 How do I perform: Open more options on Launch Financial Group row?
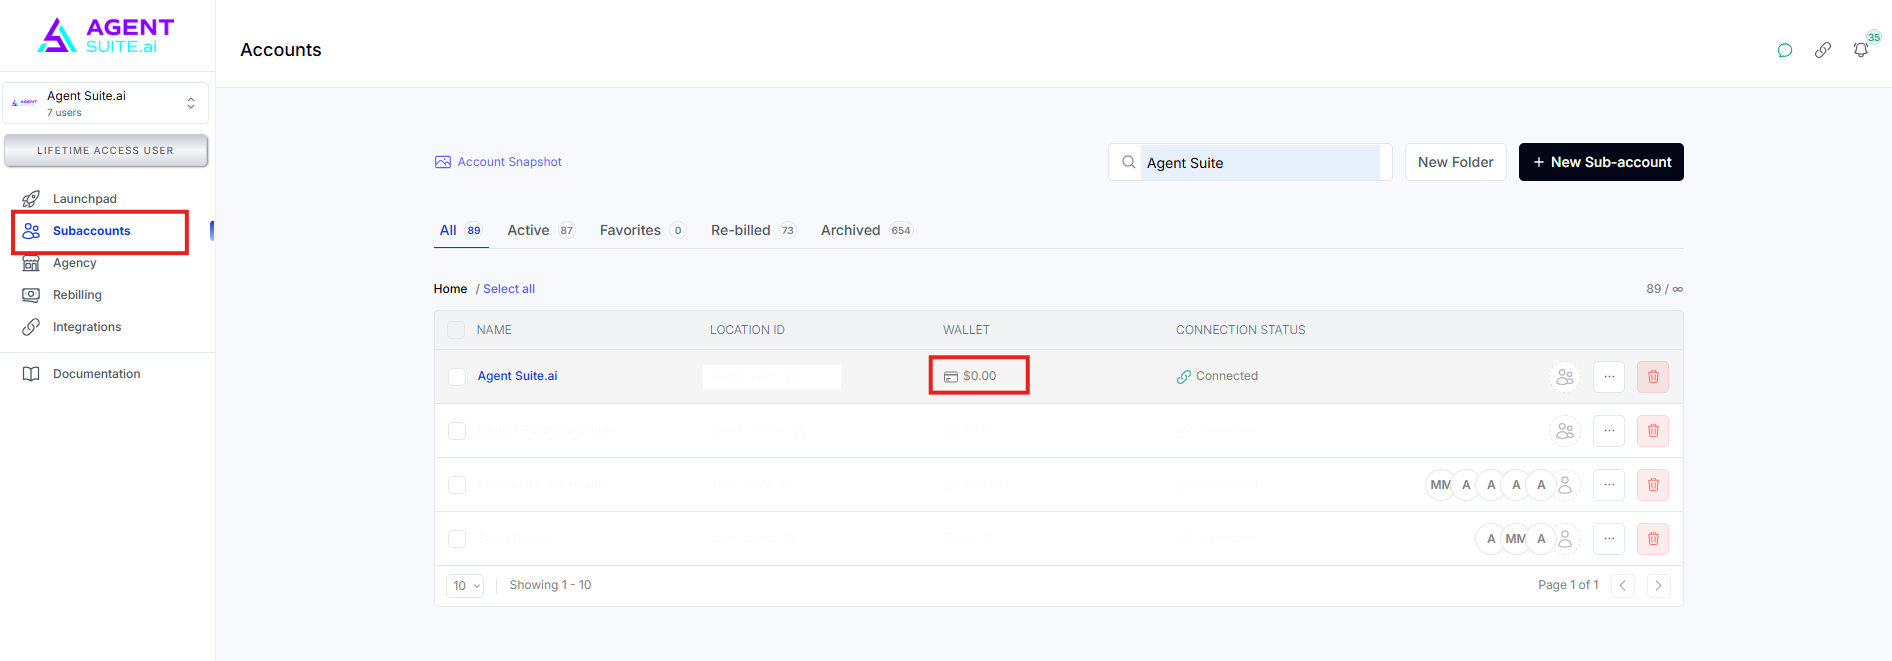pos(1609,431)
